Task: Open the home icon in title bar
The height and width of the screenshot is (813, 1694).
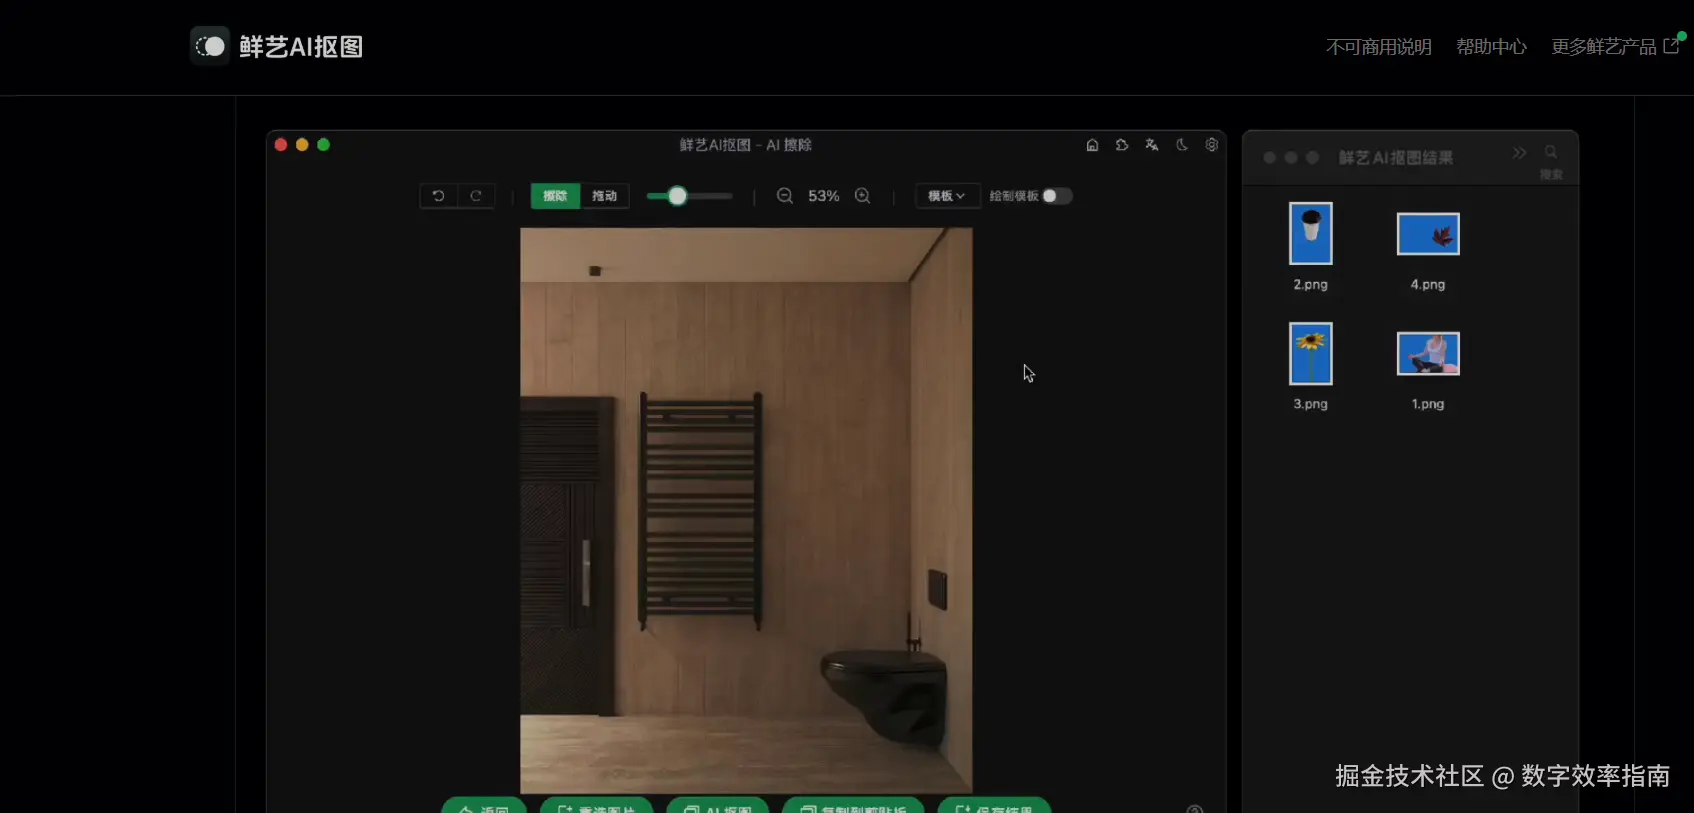Action: 1092,145
